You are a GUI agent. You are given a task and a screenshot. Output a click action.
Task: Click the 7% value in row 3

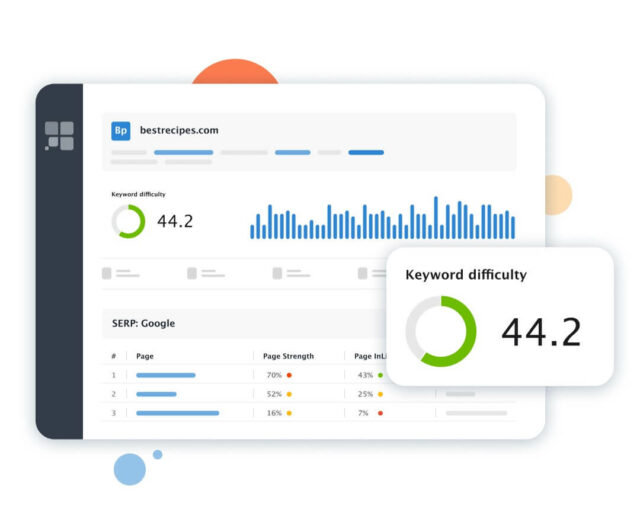coord(363,413)
